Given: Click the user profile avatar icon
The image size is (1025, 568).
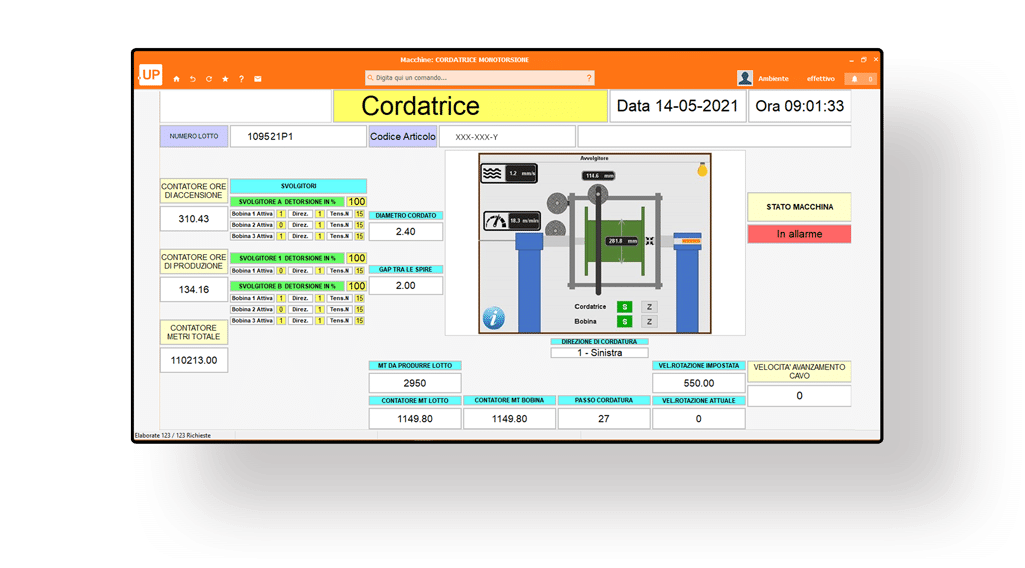Looking at the screenshot, I should (745, 78).
